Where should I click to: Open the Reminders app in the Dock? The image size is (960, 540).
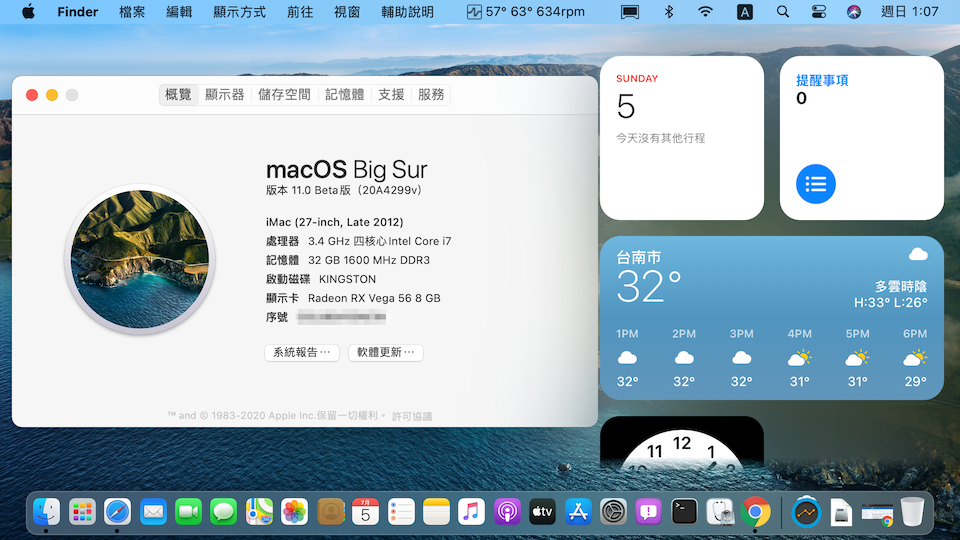pos(401,512)
